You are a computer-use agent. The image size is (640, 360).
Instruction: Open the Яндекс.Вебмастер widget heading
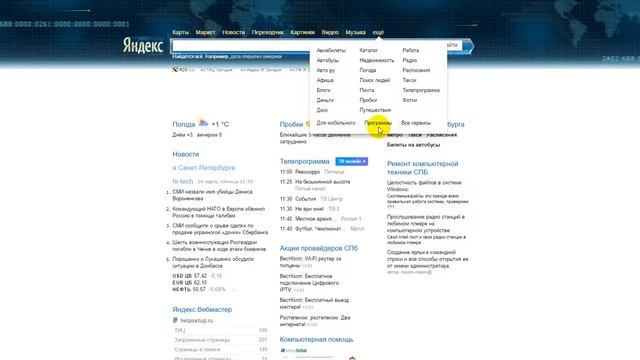(202, 309)
